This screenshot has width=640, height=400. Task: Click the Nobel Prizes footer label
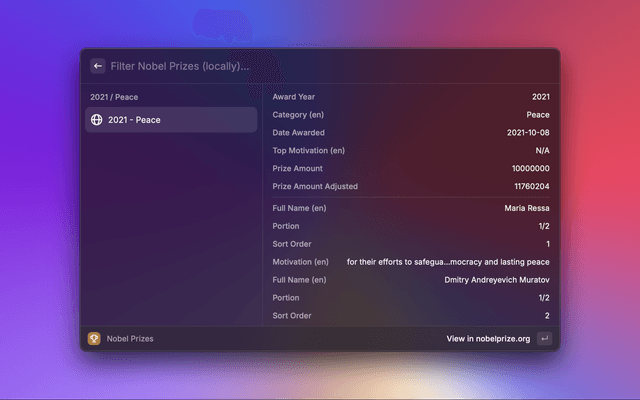[130, 339]
